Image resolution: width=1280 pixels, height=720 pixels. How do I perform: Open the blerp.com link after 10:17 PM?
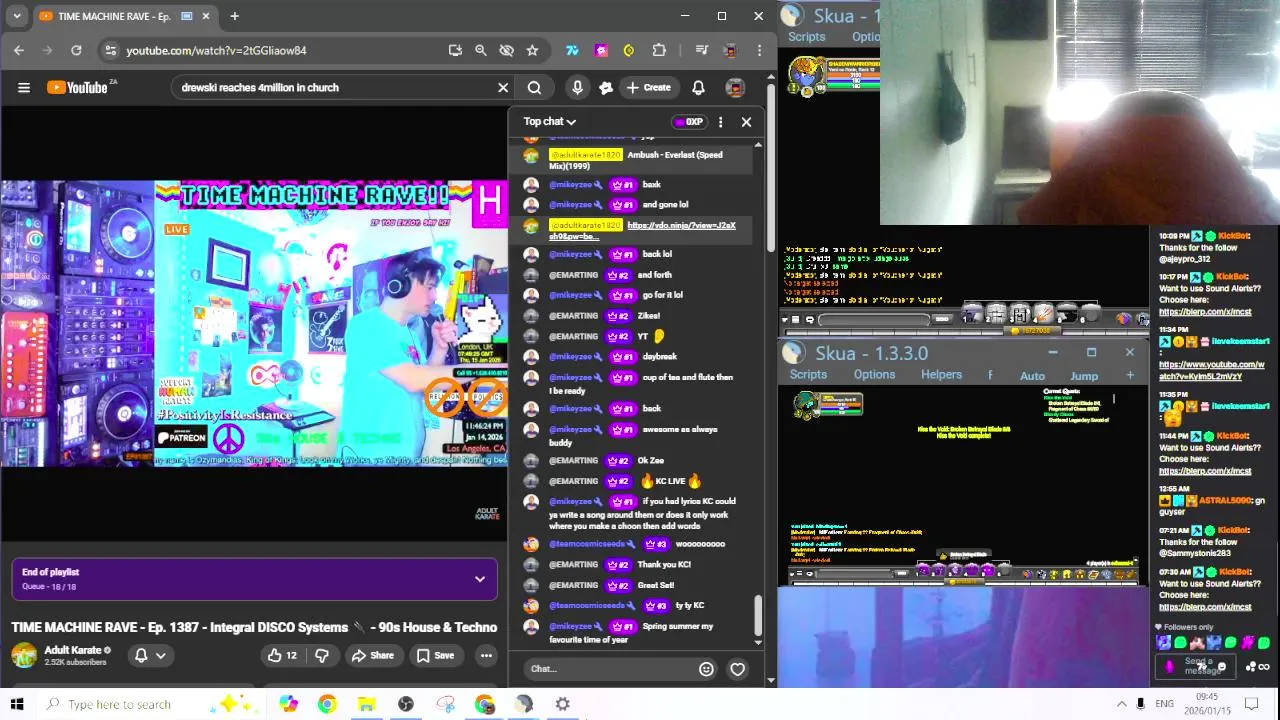pyautogui.click(x=1205, y=312)
